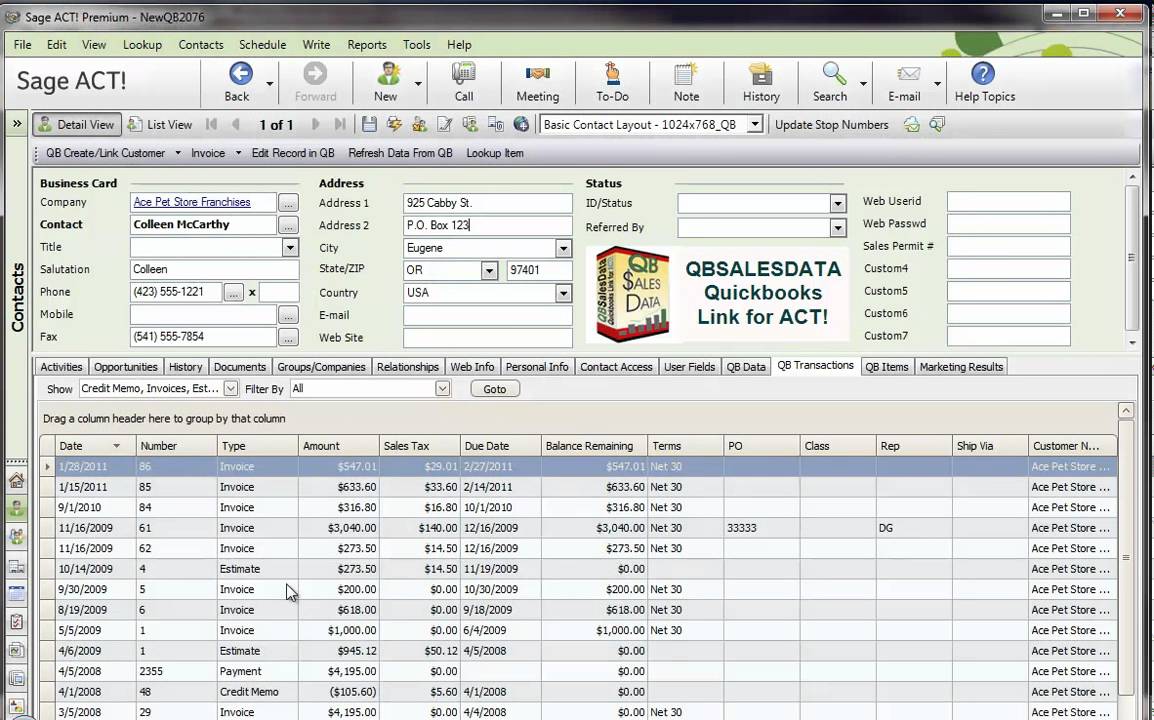Click Refresh Data From QB
Image resolution: width=1154 pixels, height=720 pixels.
tap(400, 153)
